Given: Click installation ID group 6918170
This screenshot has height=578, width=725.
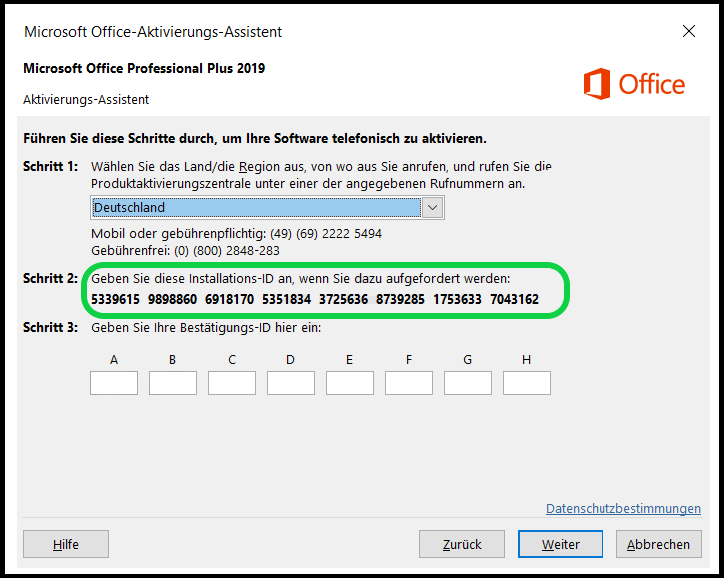Looking at the screenshot, I should click(x=229, y=300).
